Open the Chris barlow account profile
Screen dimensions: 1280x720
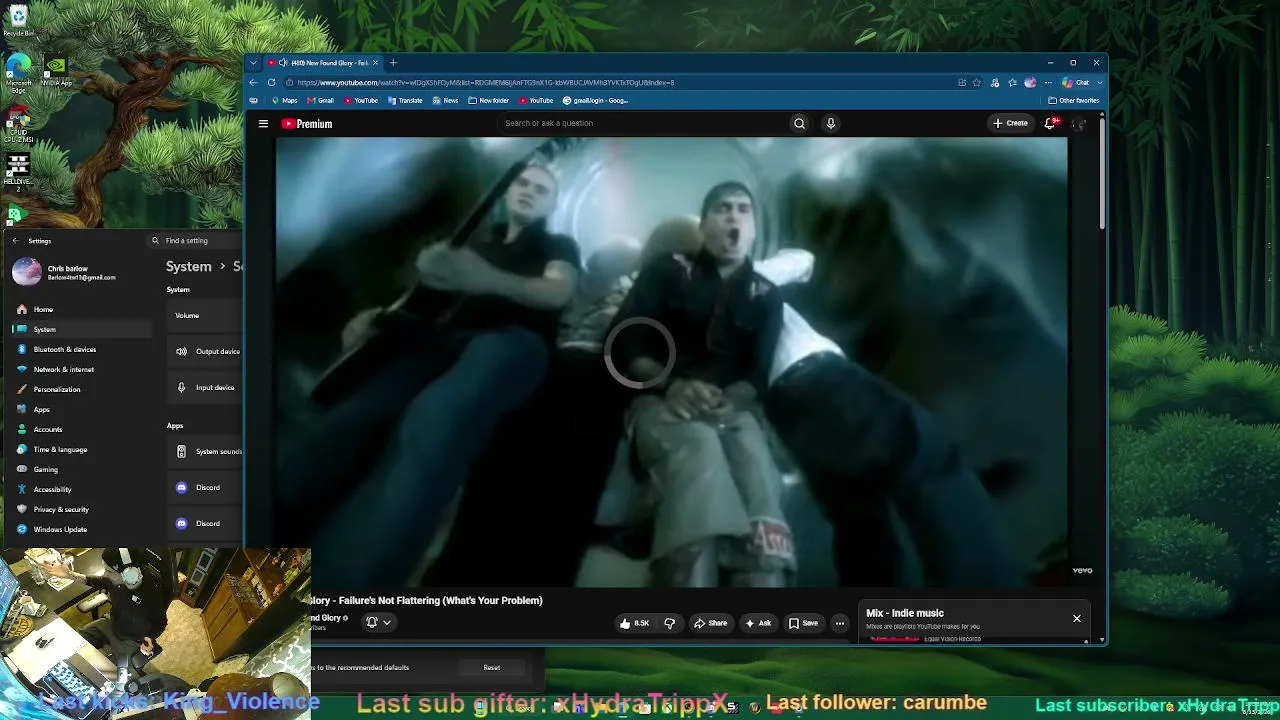[65, 272]
